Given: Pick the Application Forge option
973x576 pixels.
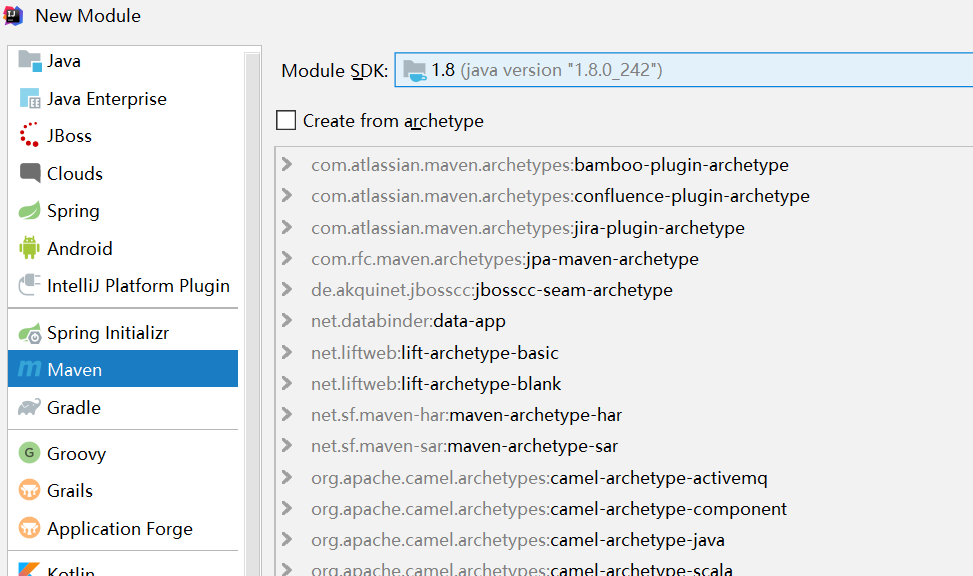Looking at the screenshot, I should pyautogui.click(x=119, y=529).
